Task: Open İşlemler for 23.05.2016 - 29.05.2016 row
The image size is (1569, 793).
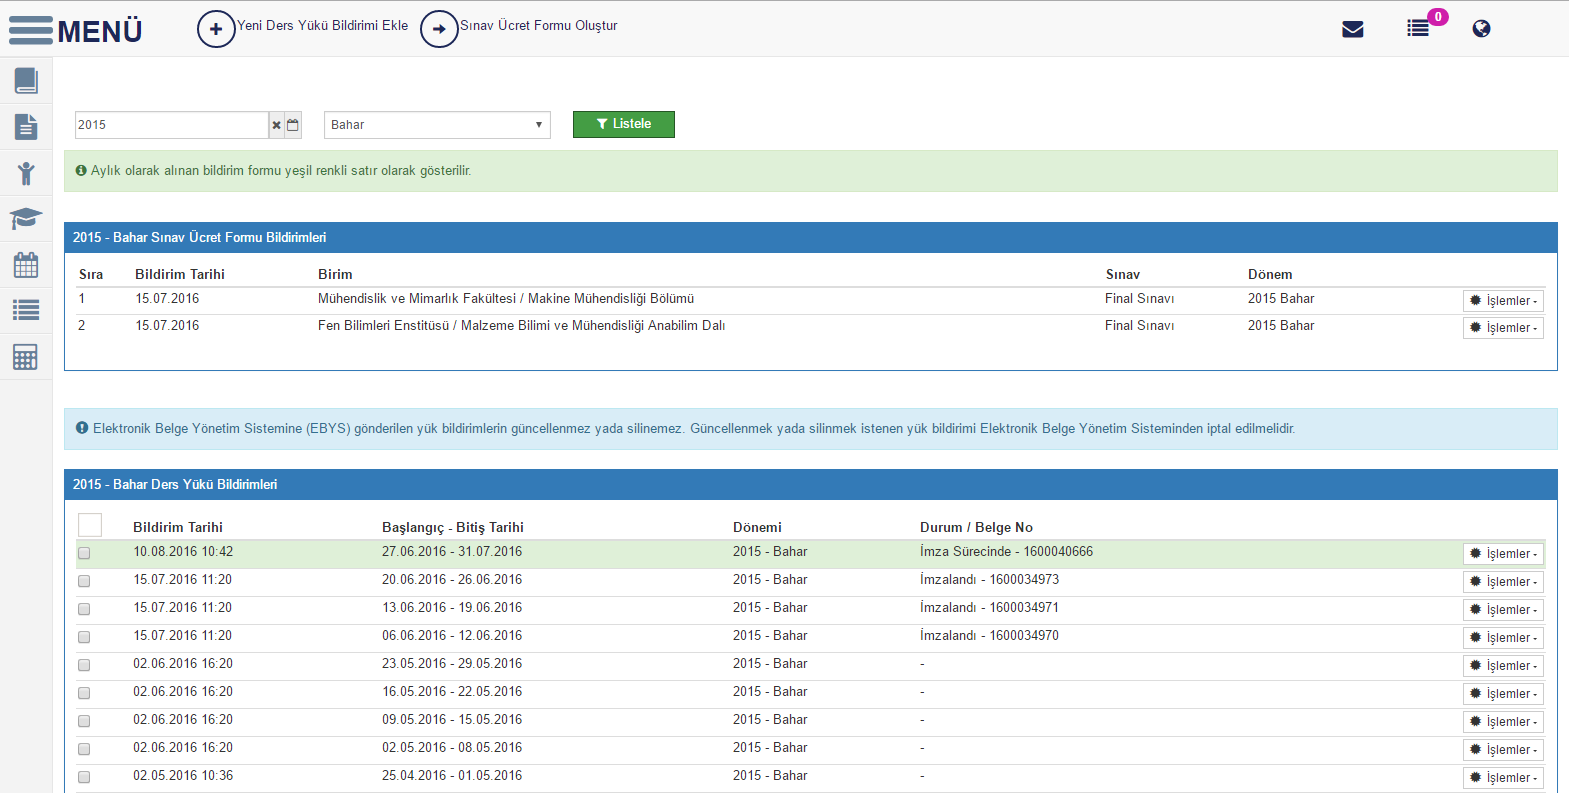Action: (x=1503, y=666)
